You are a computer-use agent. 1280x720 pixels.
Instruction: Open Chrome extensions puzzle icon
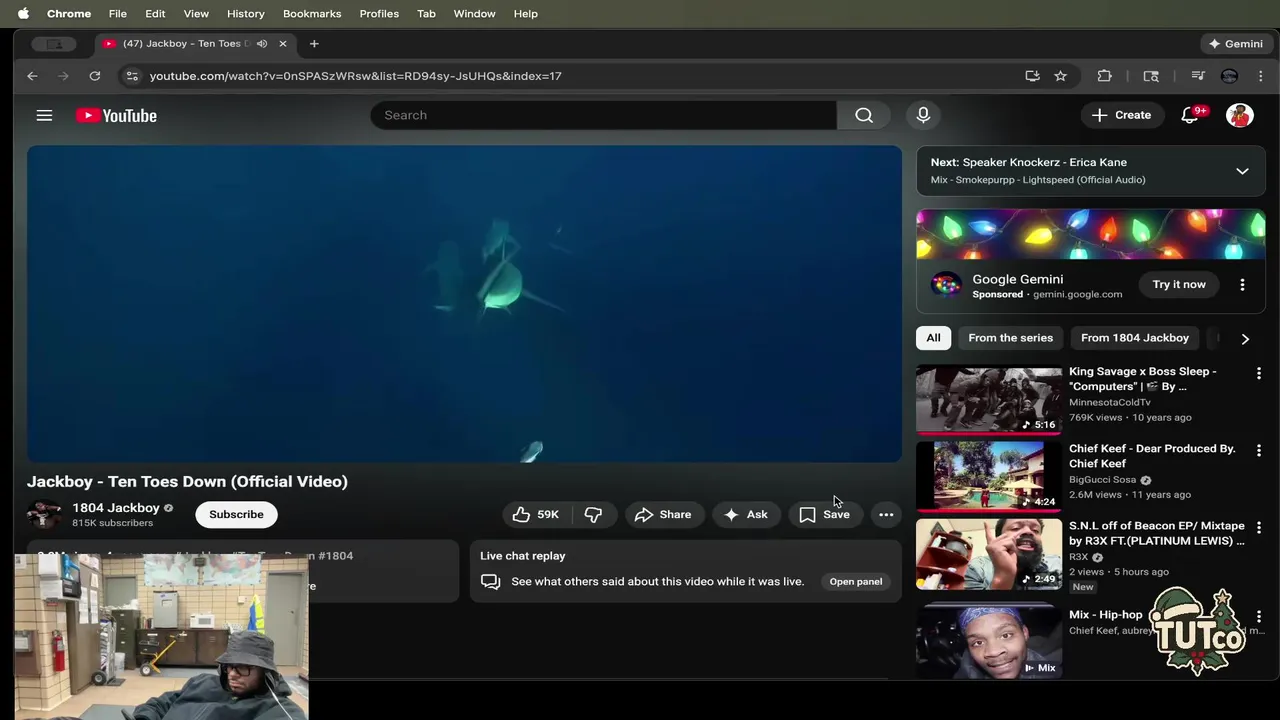1104,76
